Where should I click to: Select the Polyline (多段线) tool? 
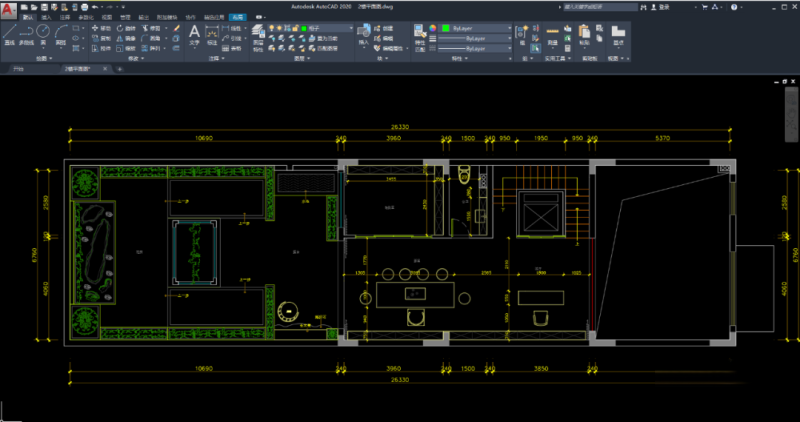[26, 34]
